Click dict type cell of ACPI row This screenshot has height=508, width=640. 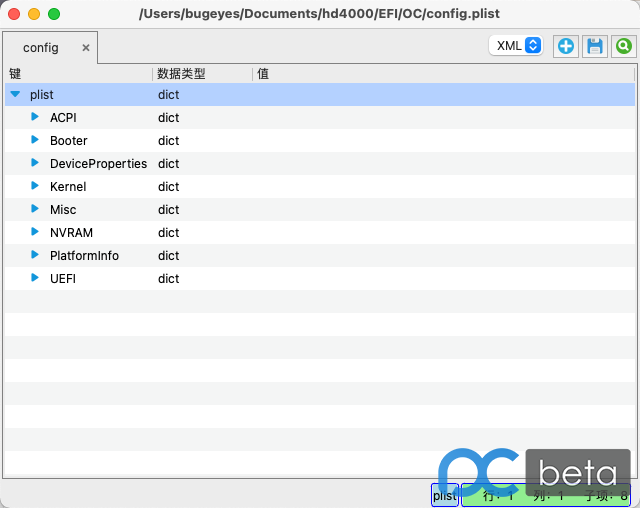(x=169, y=118)
